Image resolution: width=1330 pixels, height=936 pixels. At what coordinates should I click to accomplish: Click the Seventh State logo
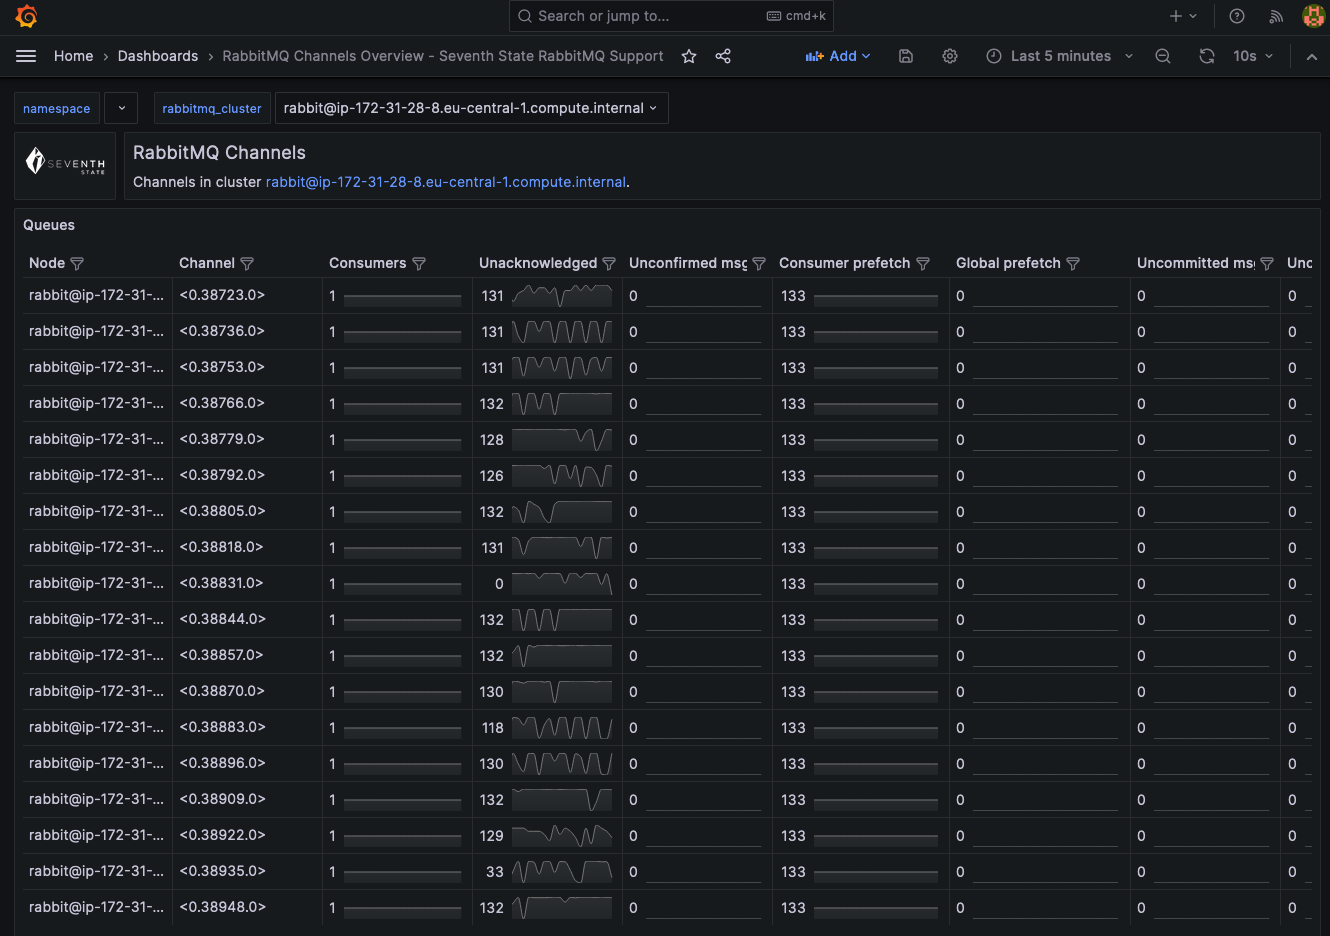point(65,162)
